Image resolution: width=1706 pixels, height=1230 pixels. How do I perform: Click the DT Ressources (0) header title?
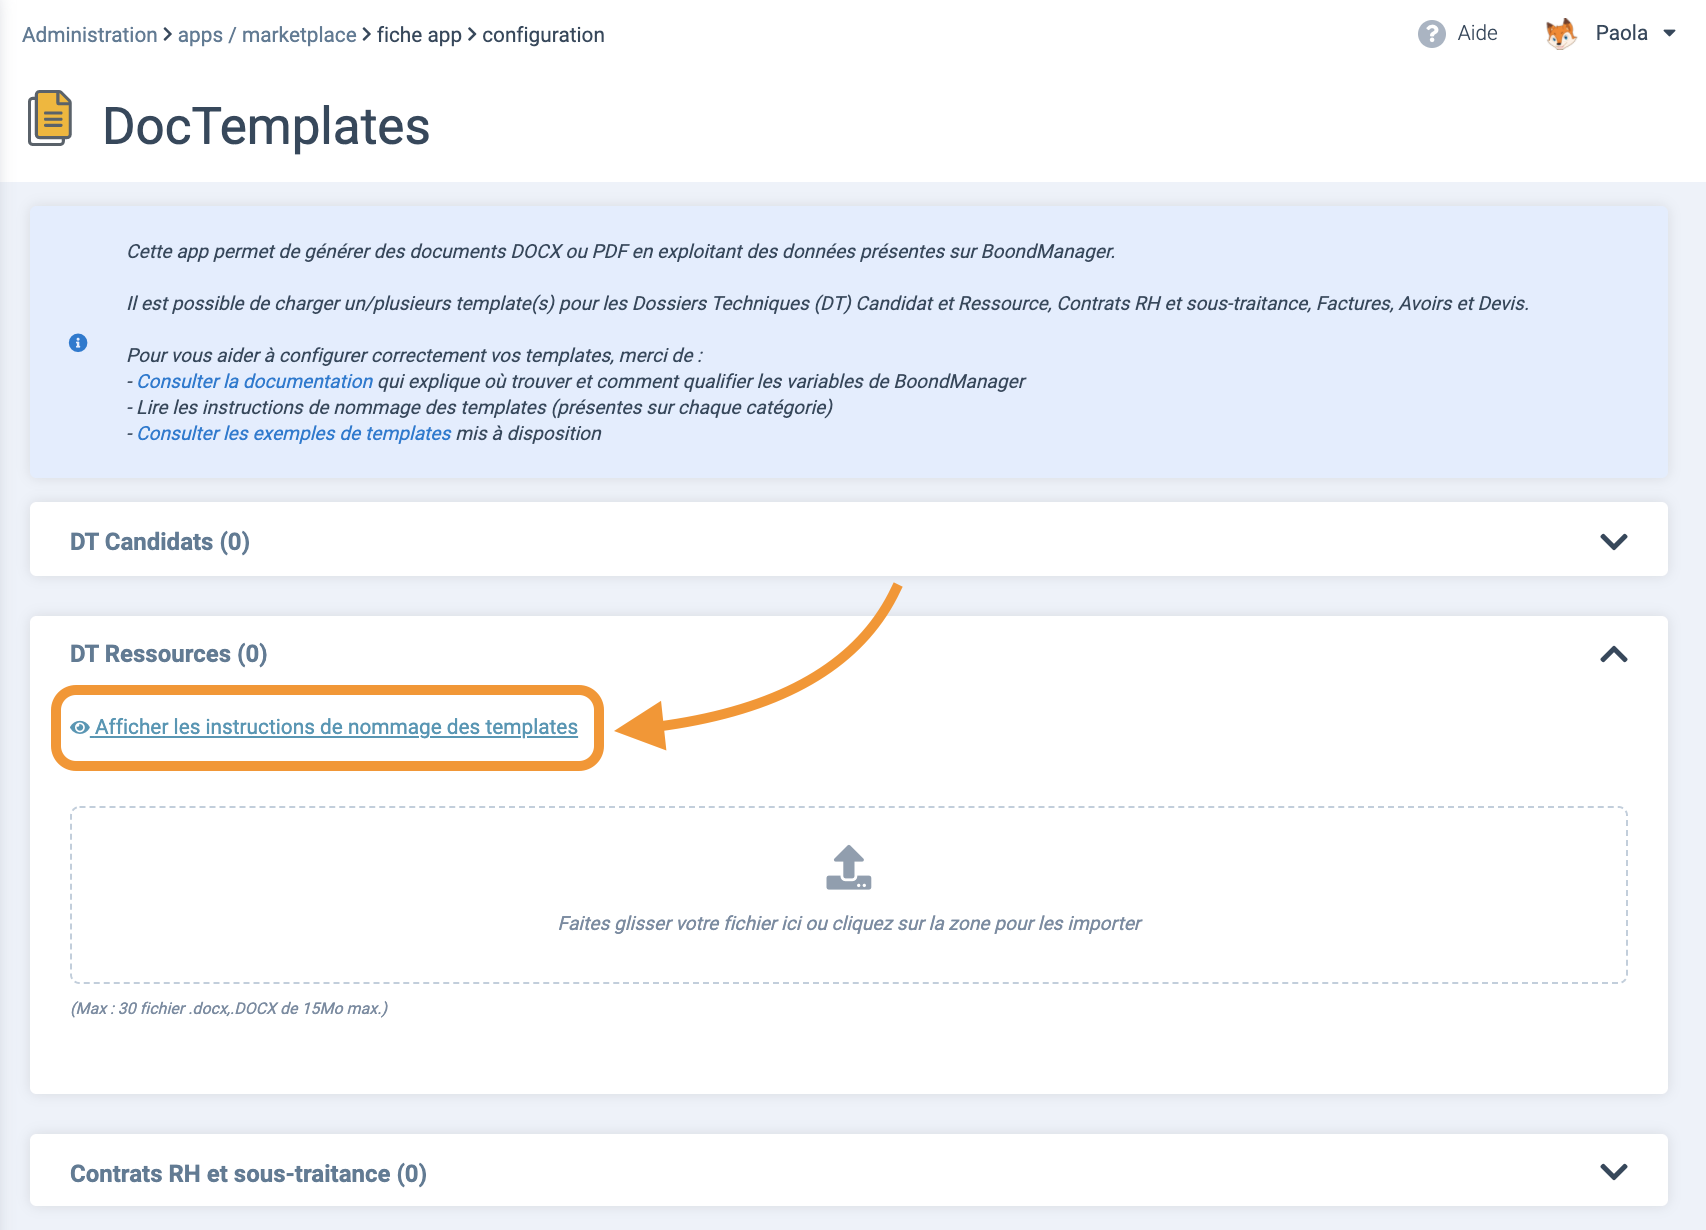[x=168, y=654]
